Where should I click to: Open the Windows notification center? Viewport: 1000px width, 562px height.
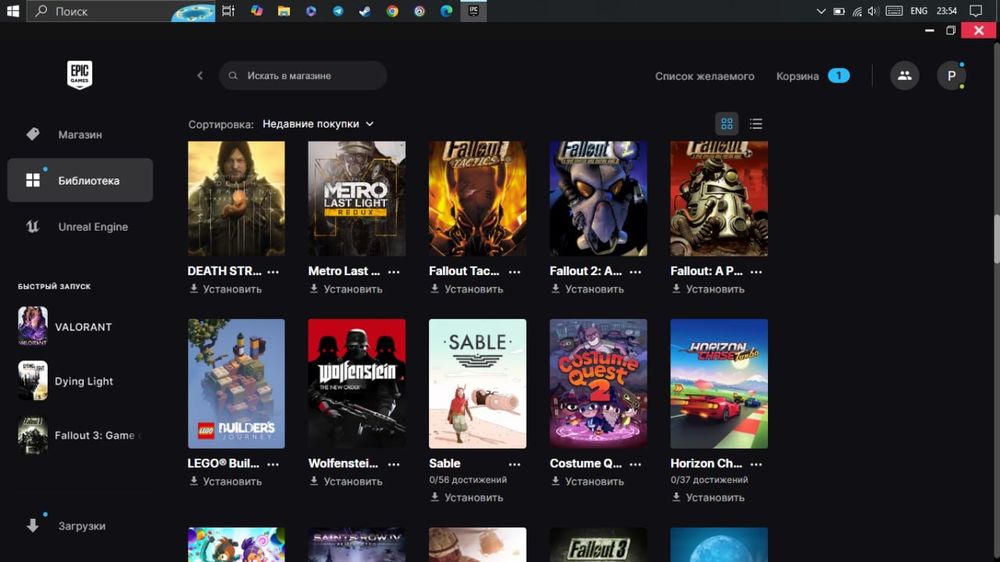coord(976,11)
